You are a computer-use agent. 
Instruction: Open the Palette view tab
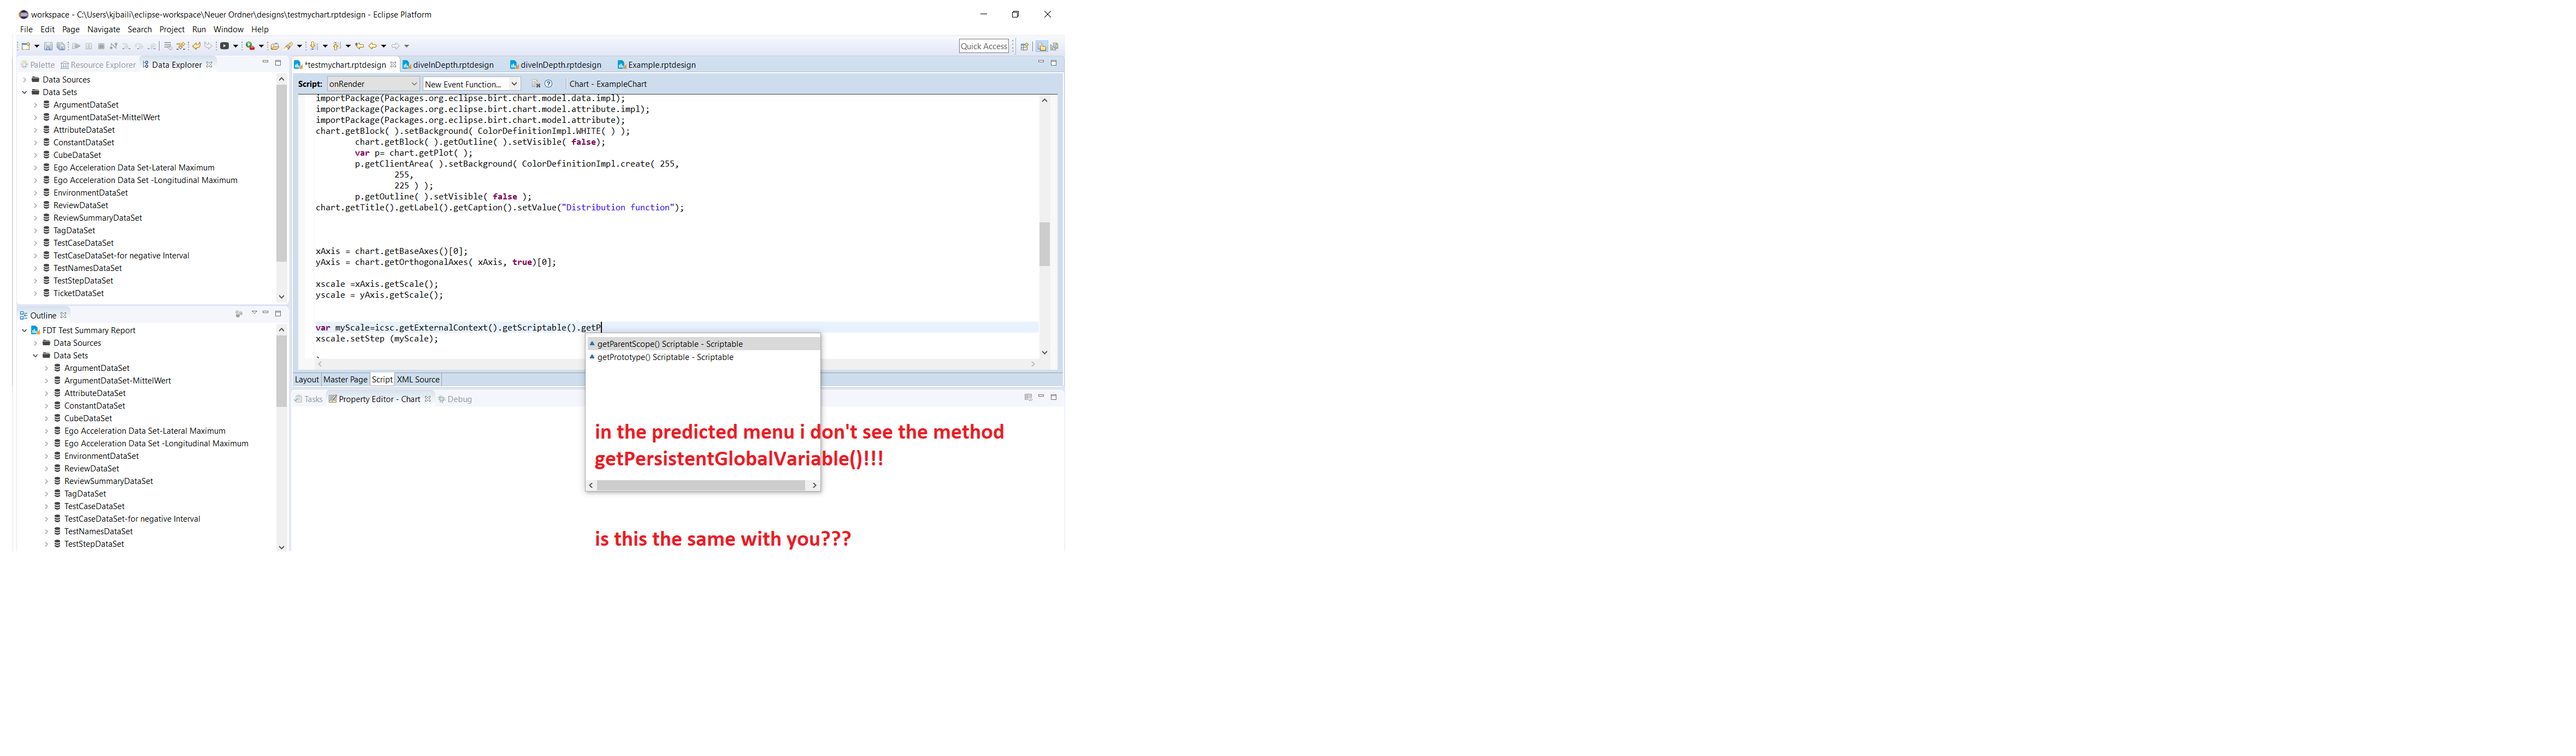38,65
